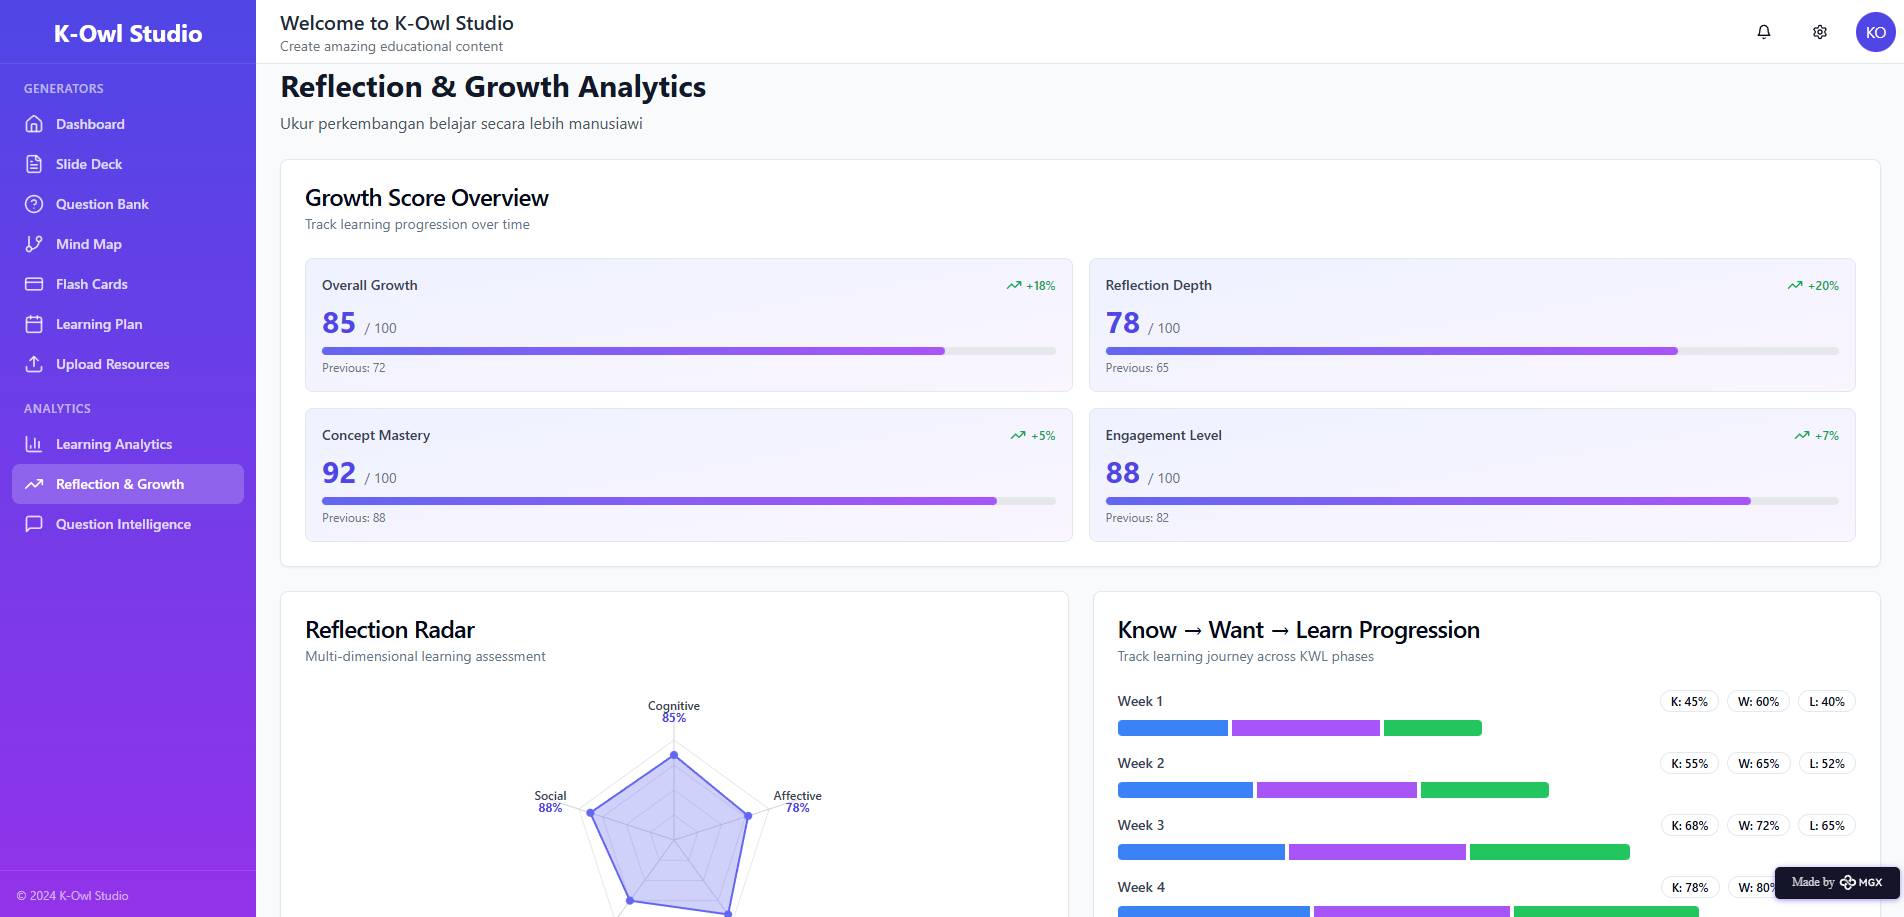Image resolution: width=1904 pixels, height=917 pixels.
Task: Click the Previous: 82 text
Action: [x=1137, y=518]
